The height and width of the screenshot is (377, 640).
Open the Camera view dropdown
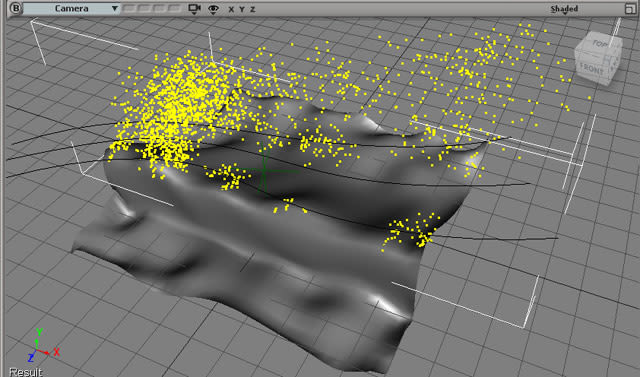[x=71, y=8]
